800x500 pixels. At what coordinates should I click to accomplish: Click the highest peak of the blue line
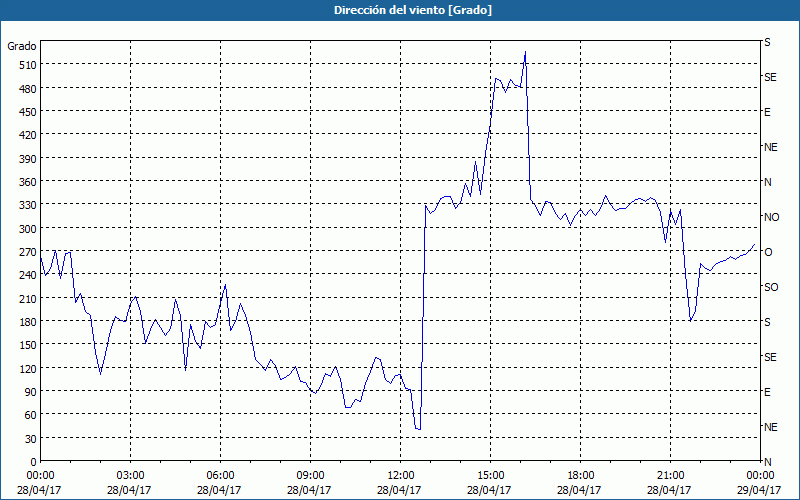pos(525,52)
